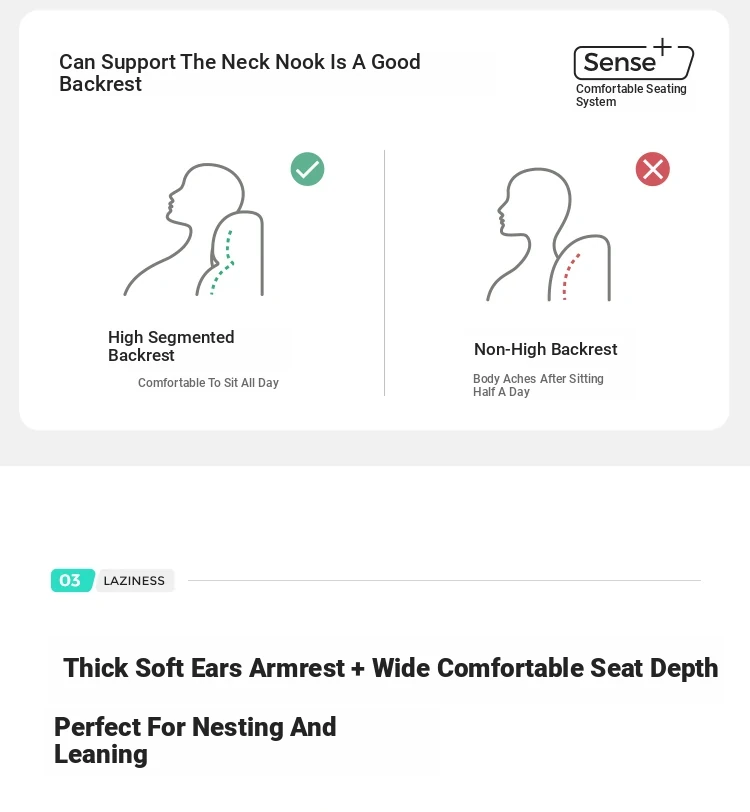Click the Comfortable To Sit All Day caption

[208, 383]
